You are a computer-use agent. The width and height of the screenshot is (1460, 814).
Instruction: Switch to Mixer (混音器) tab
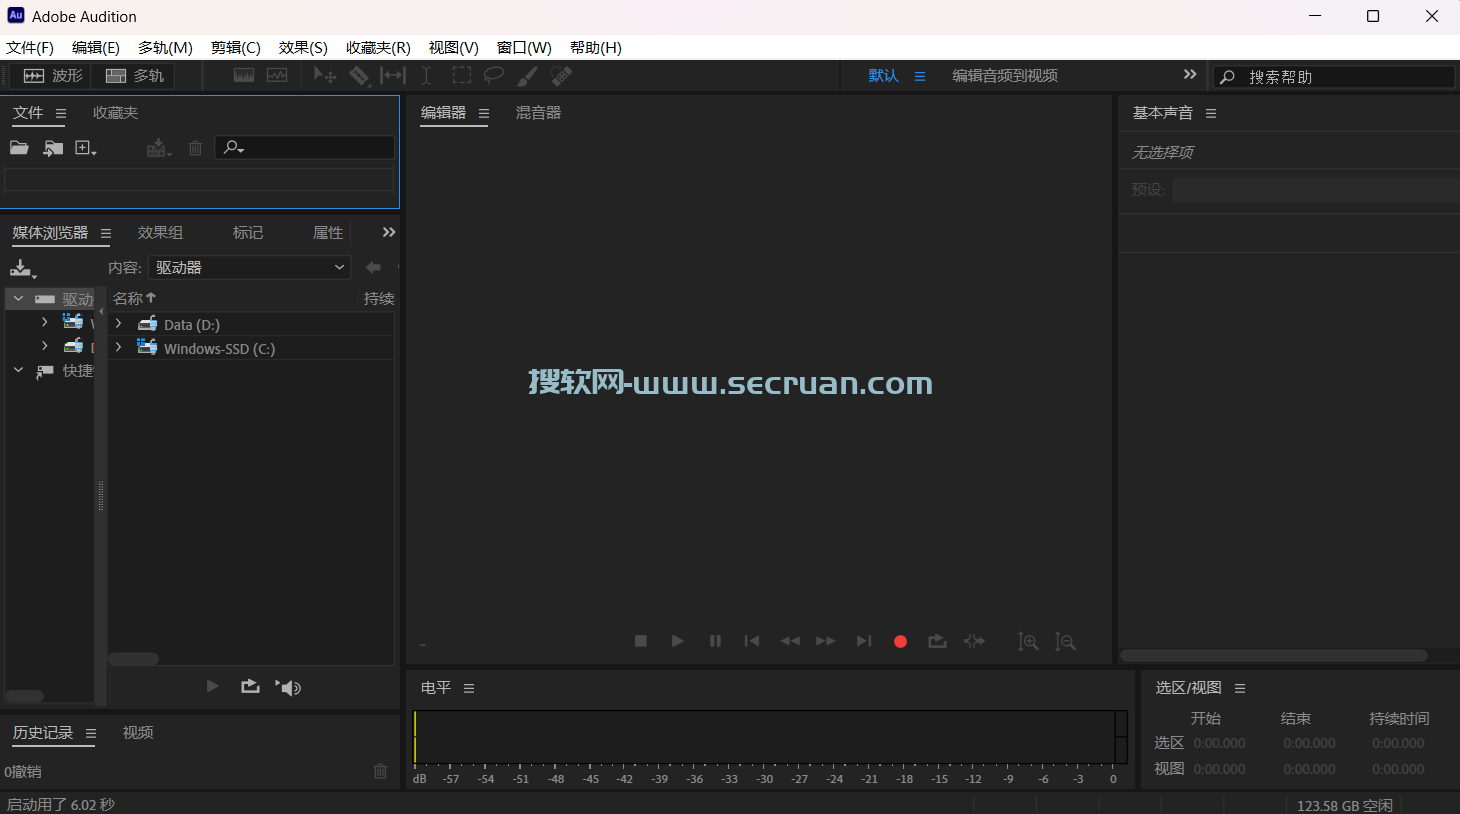(538, 113)
